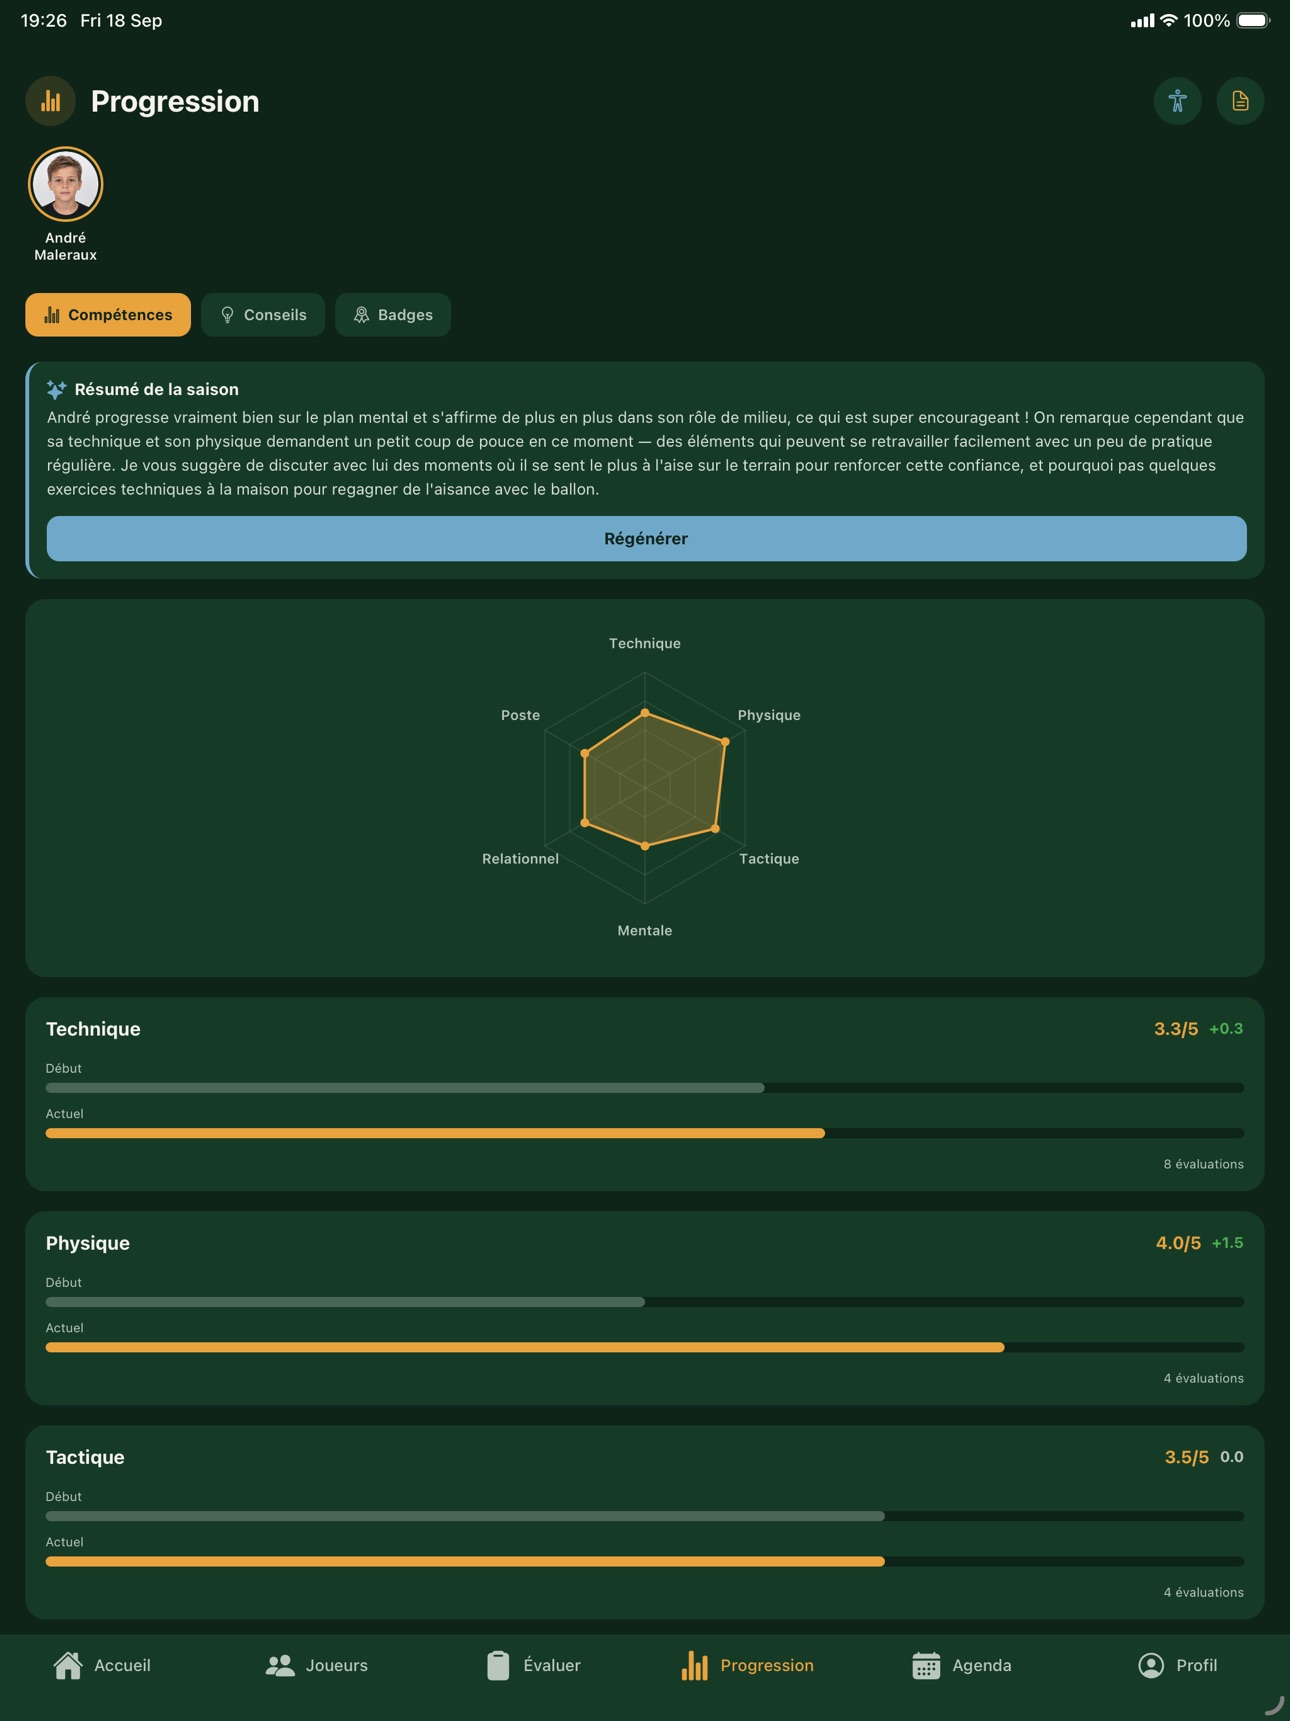Open Agenda in bottom navigation

click(962, 1665)
